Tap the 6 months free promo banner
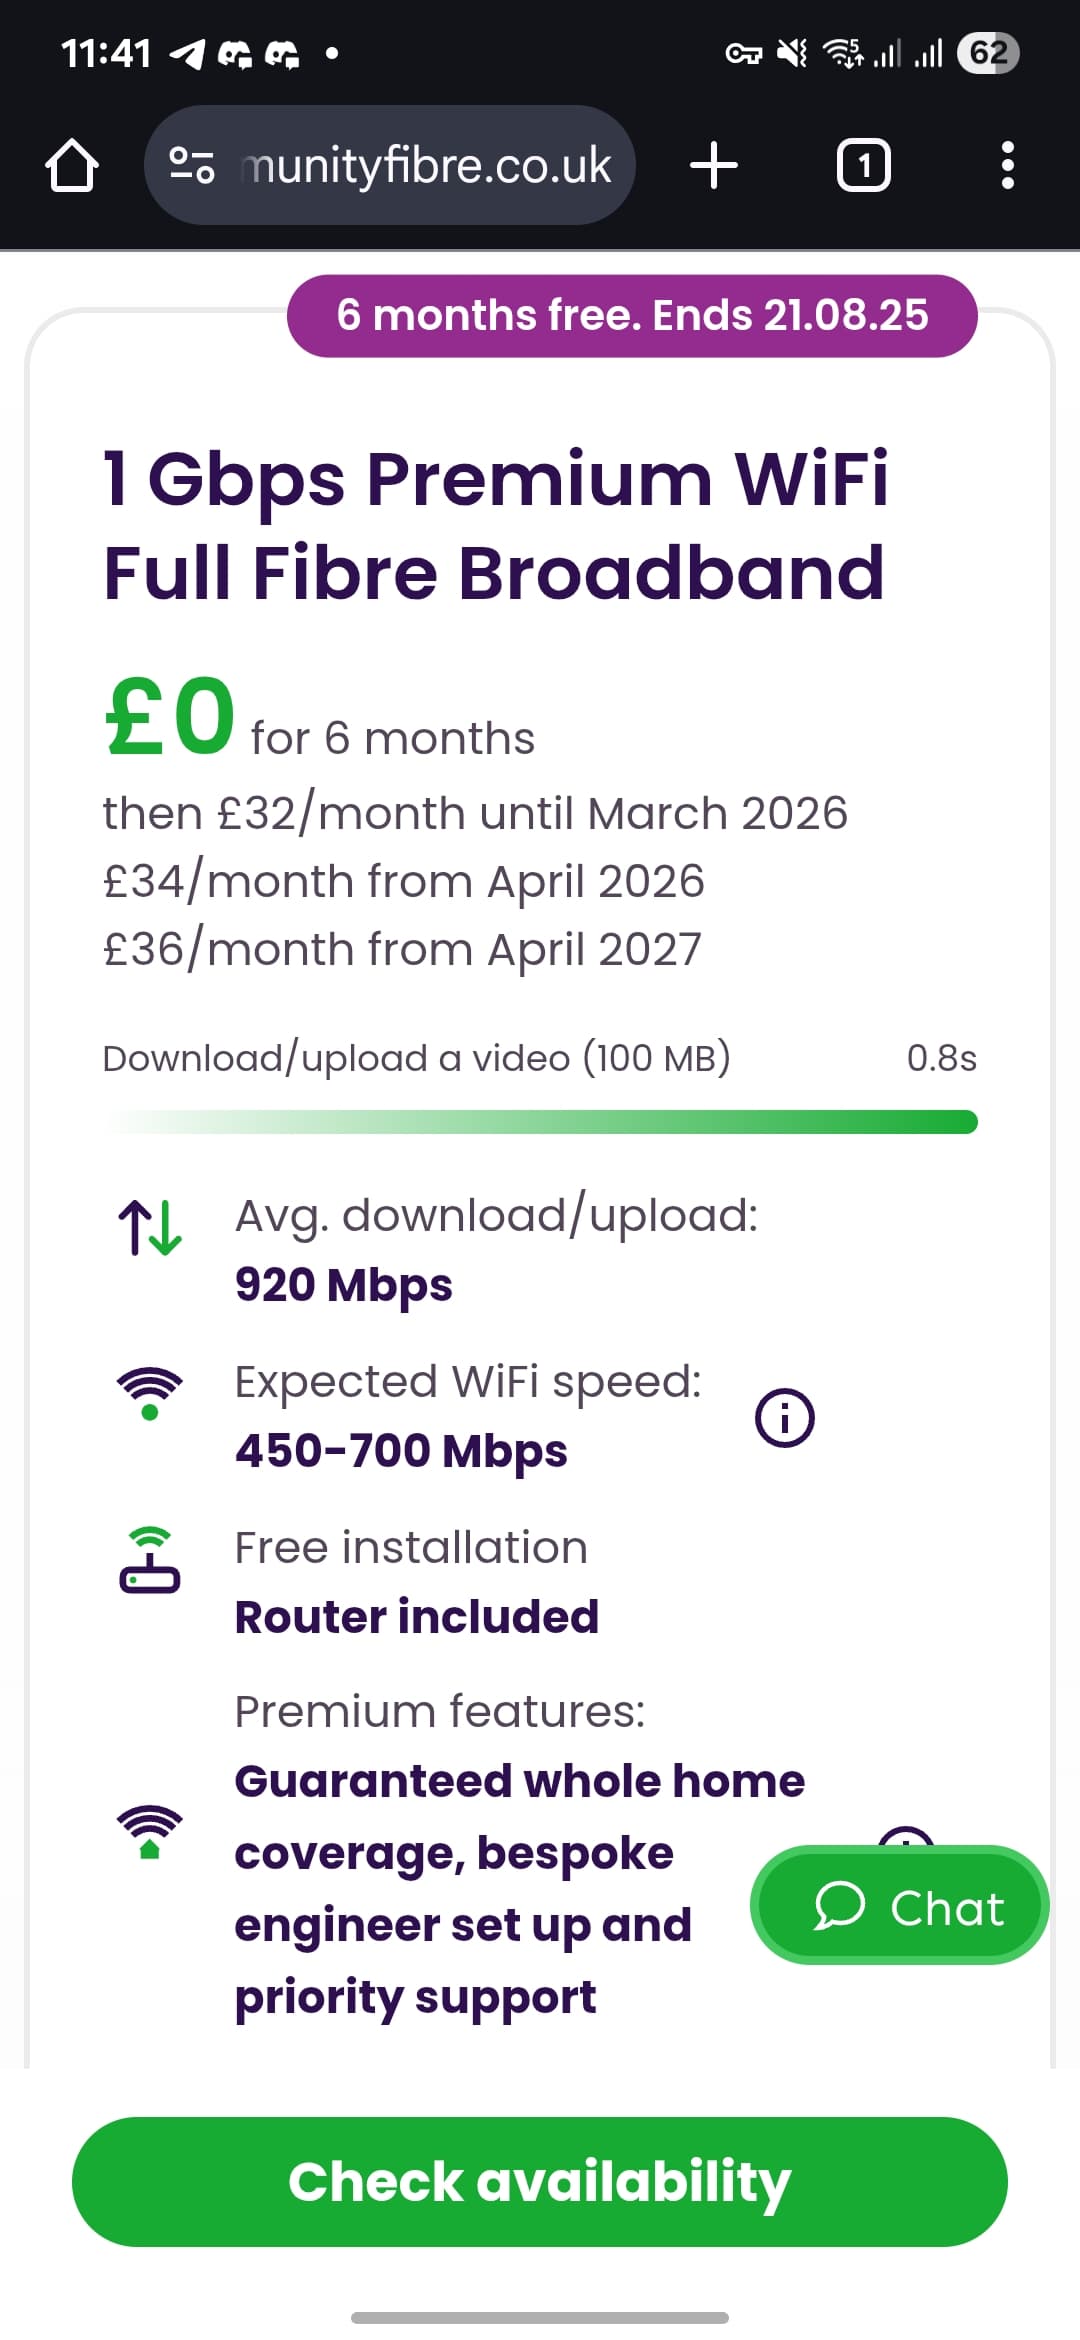The height and width of the screenshot is (2340, 1080). coord(632,316)
